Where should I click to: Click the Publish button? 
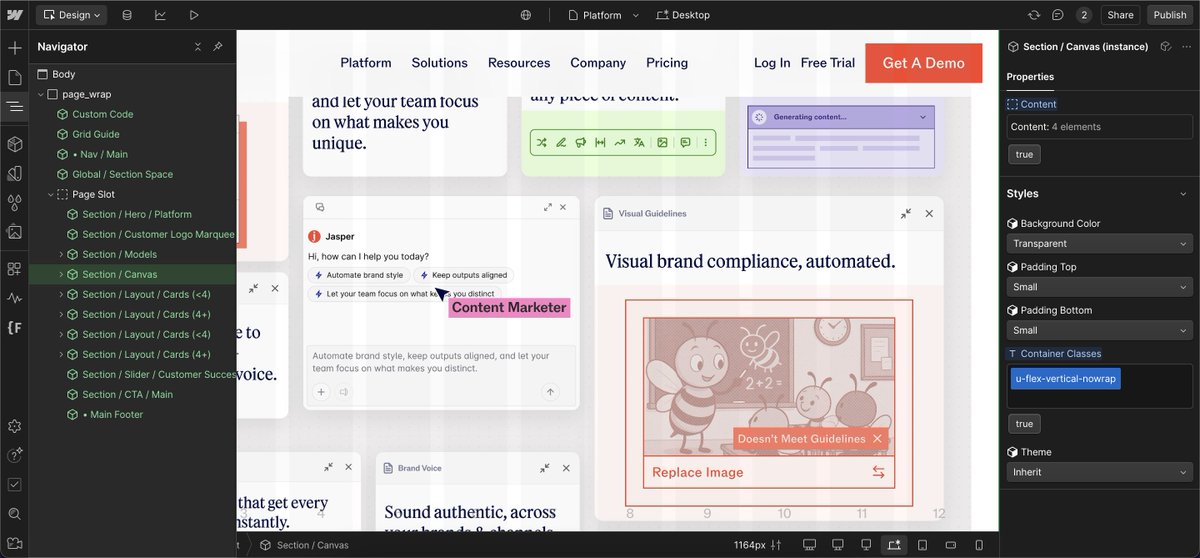[1170, 15]
